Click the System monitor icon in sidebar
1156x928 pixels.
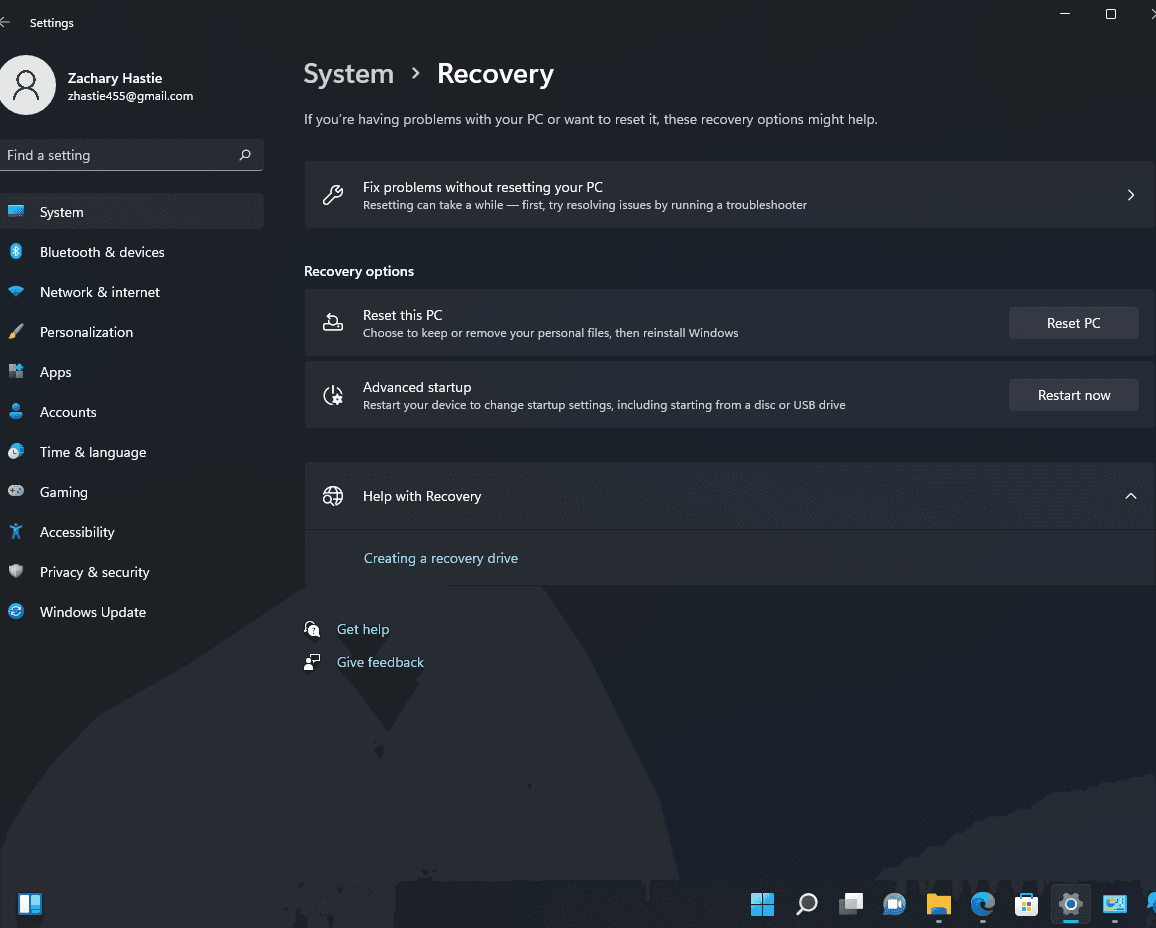click(15, 212)
